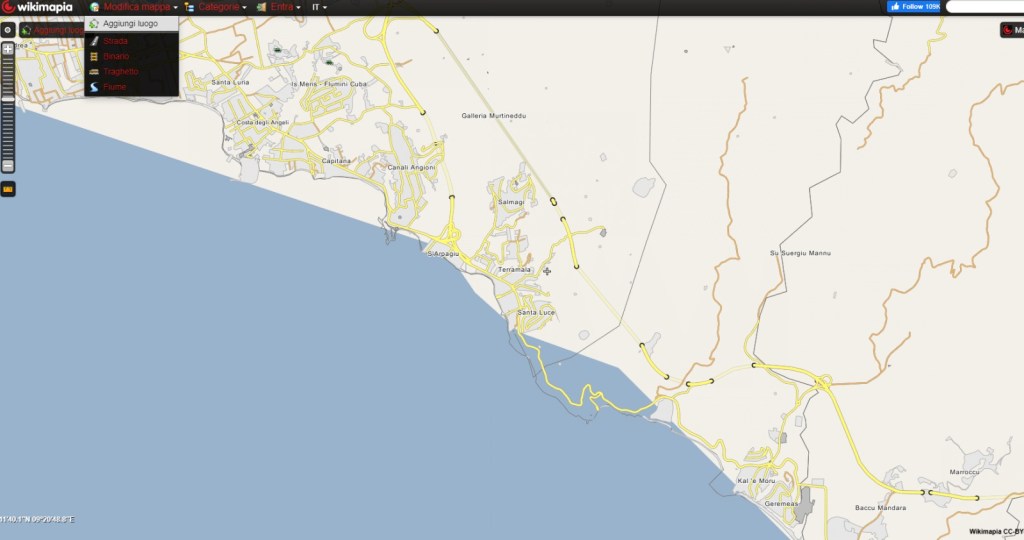Toggle the map type button at right
1024x540 pixels.
click(x=1010, y=30)
